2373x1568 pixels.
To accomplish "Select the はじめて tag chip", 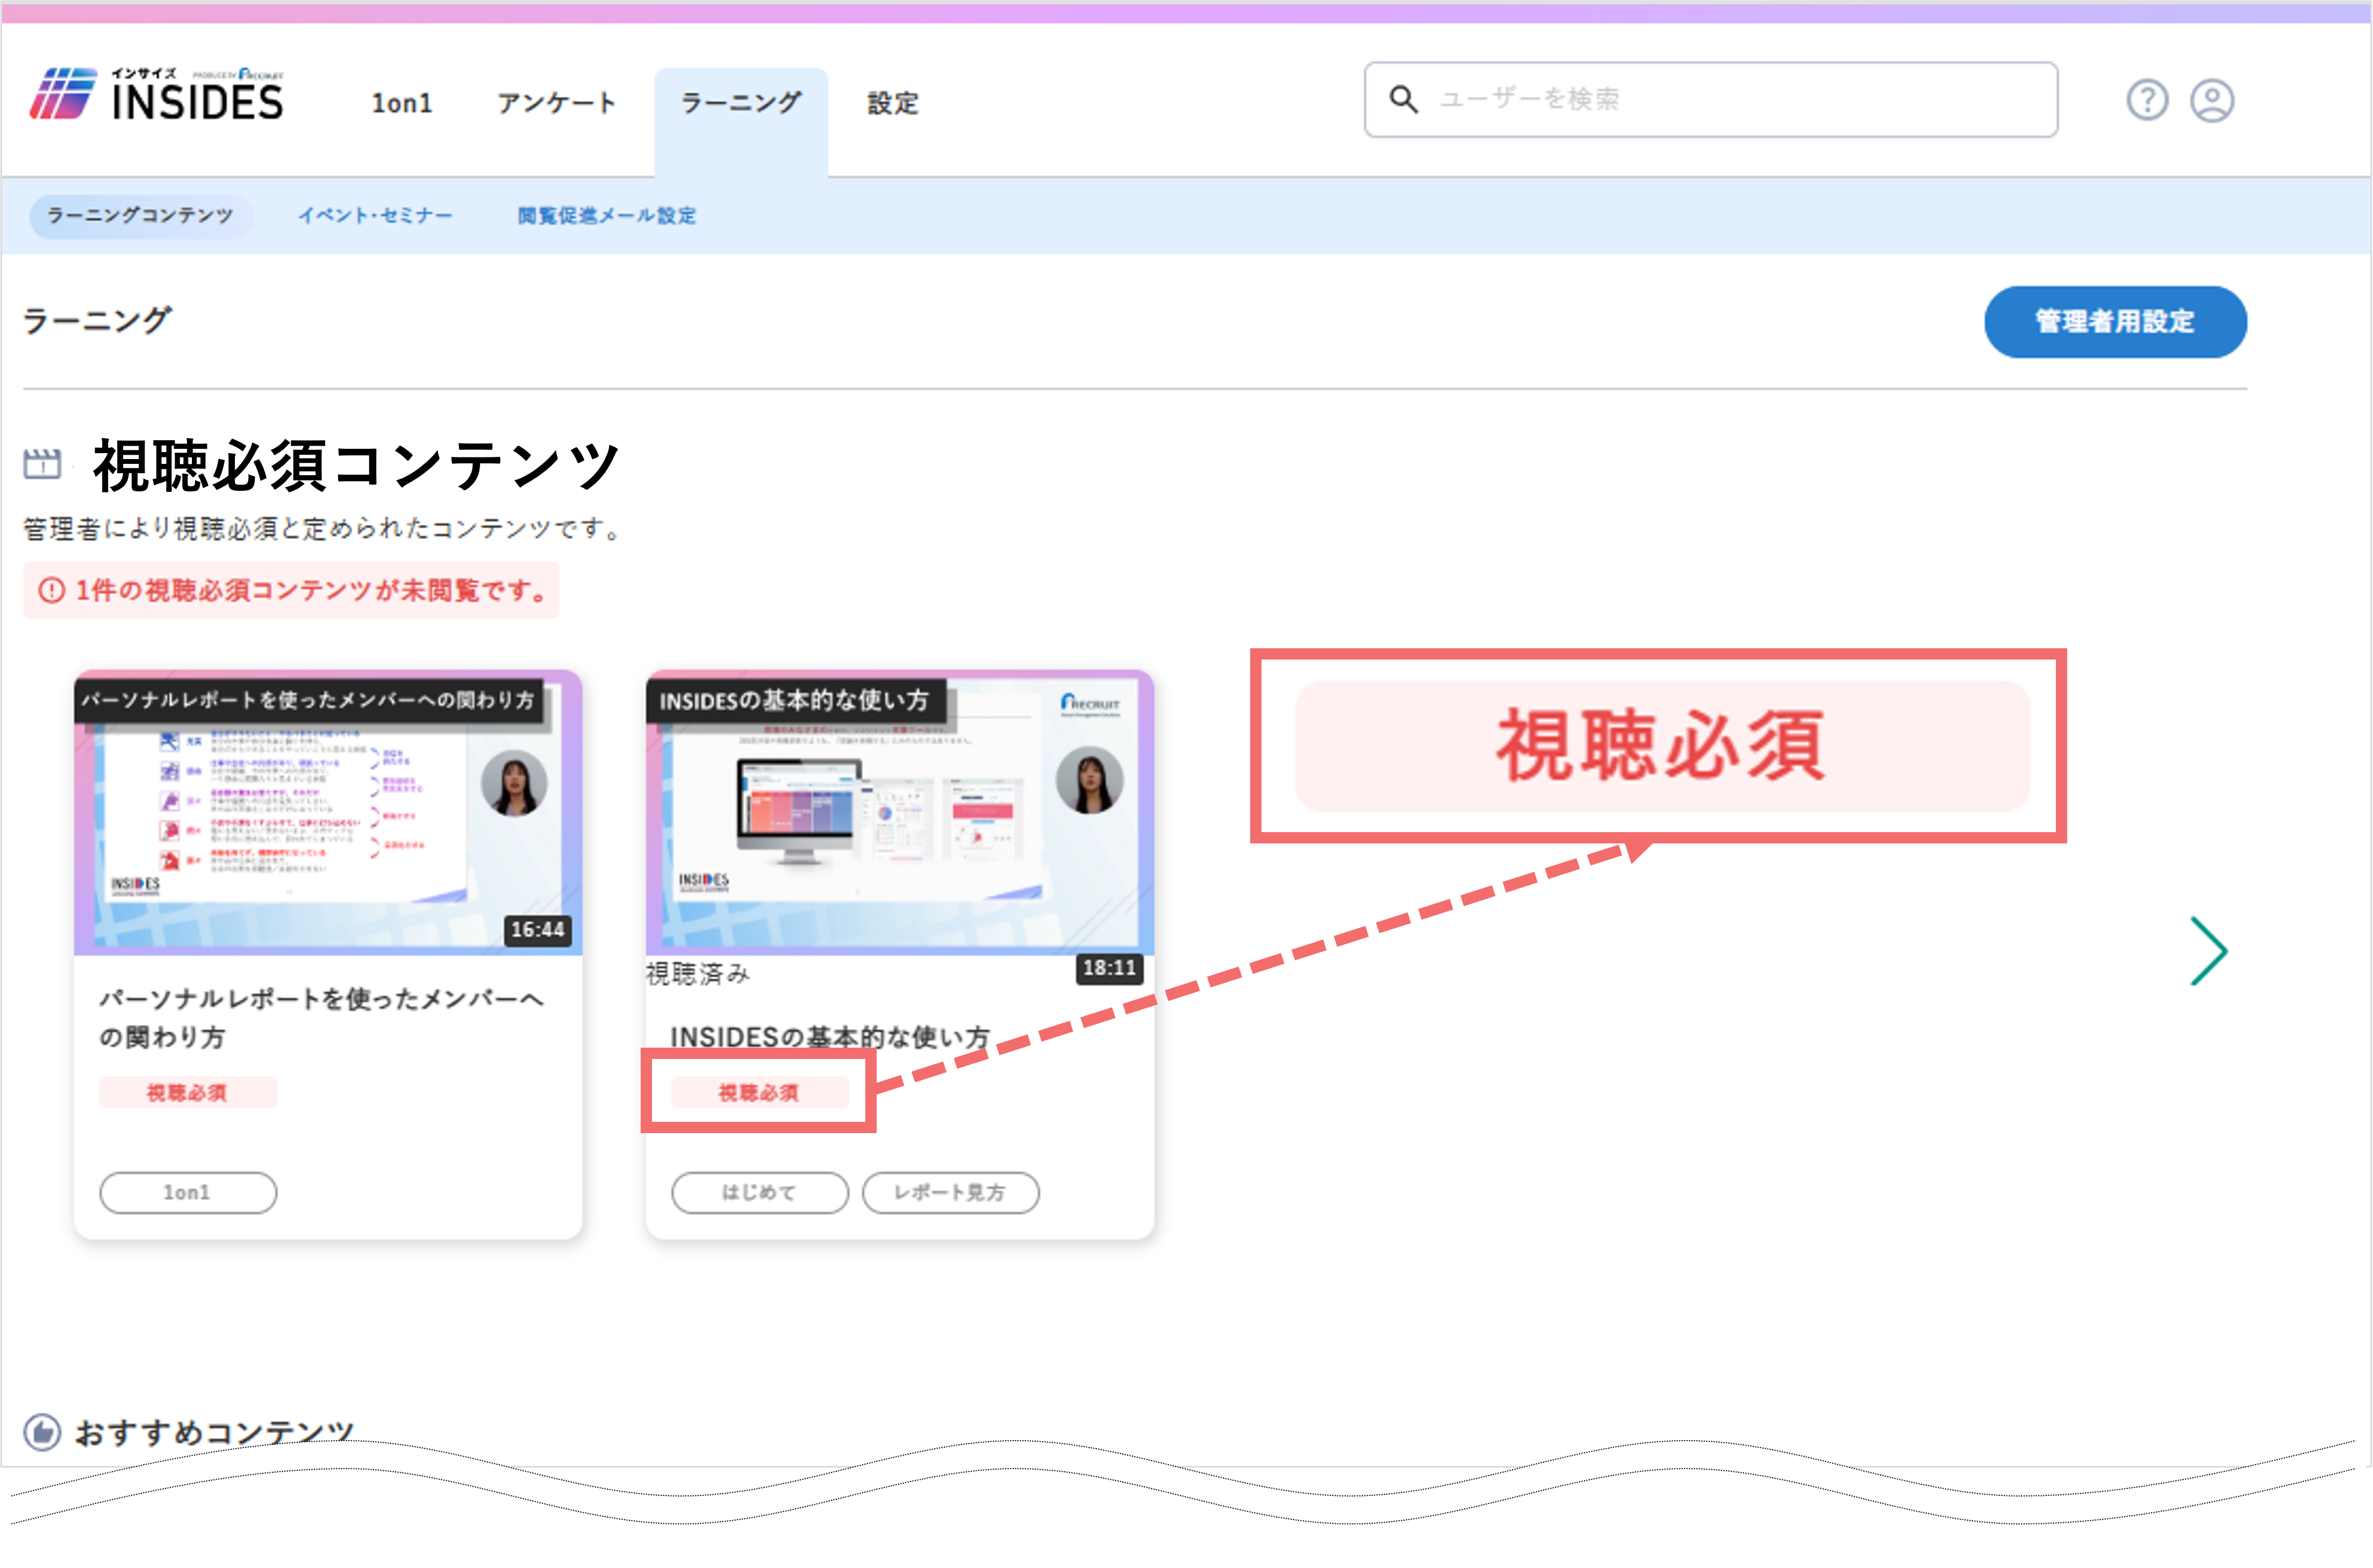I will point(760,1192).
